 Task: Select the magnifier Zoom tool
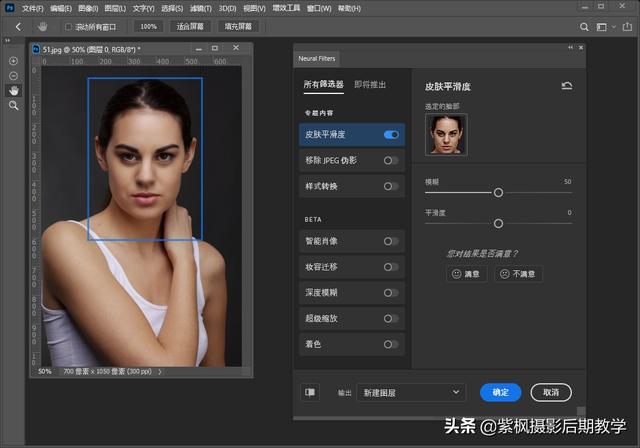tap(14, 105)
